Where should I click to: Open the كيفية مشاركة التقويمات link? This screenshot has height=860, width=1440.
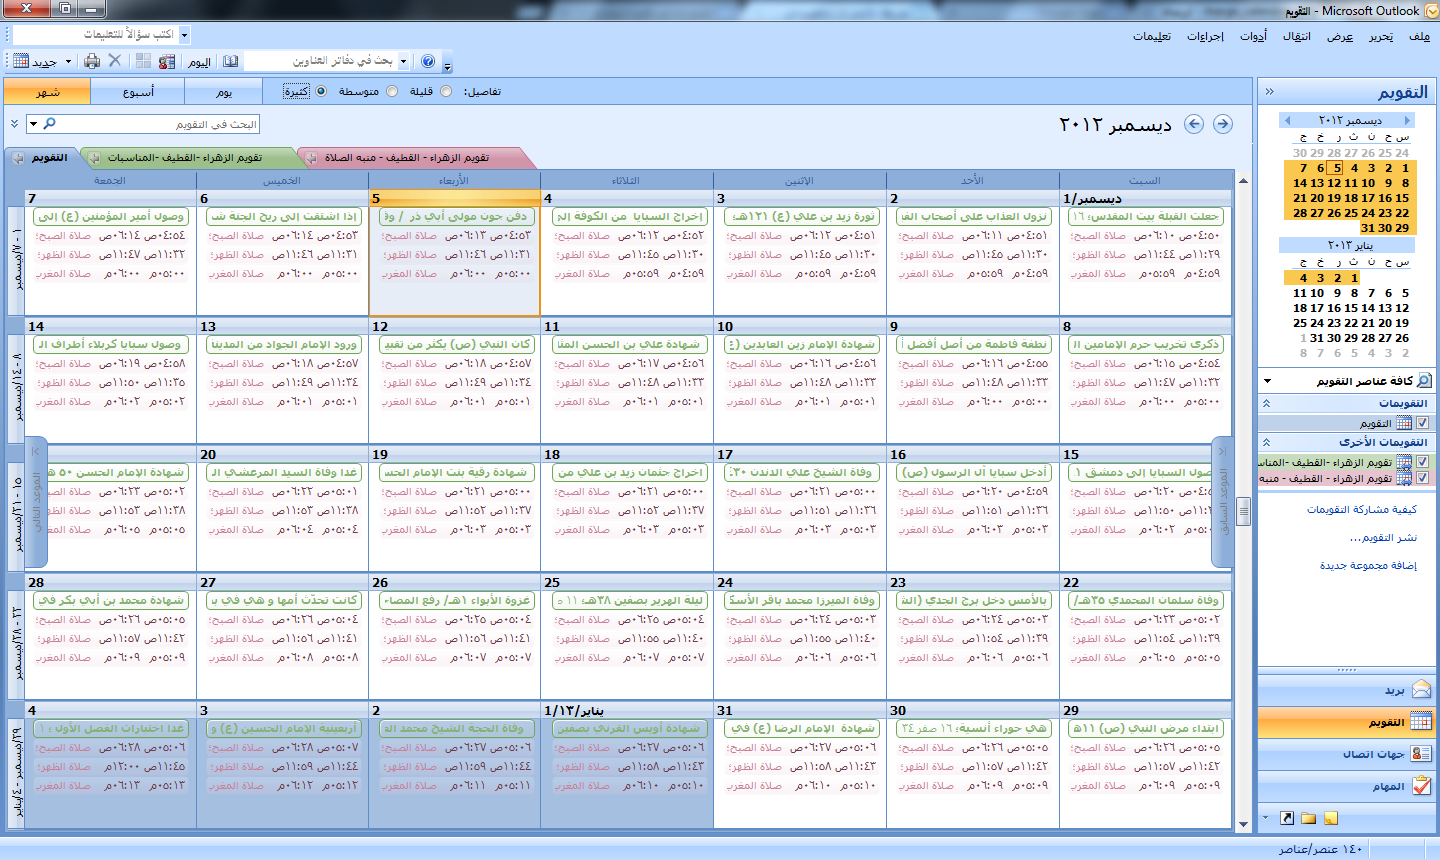click(1362, 510)
